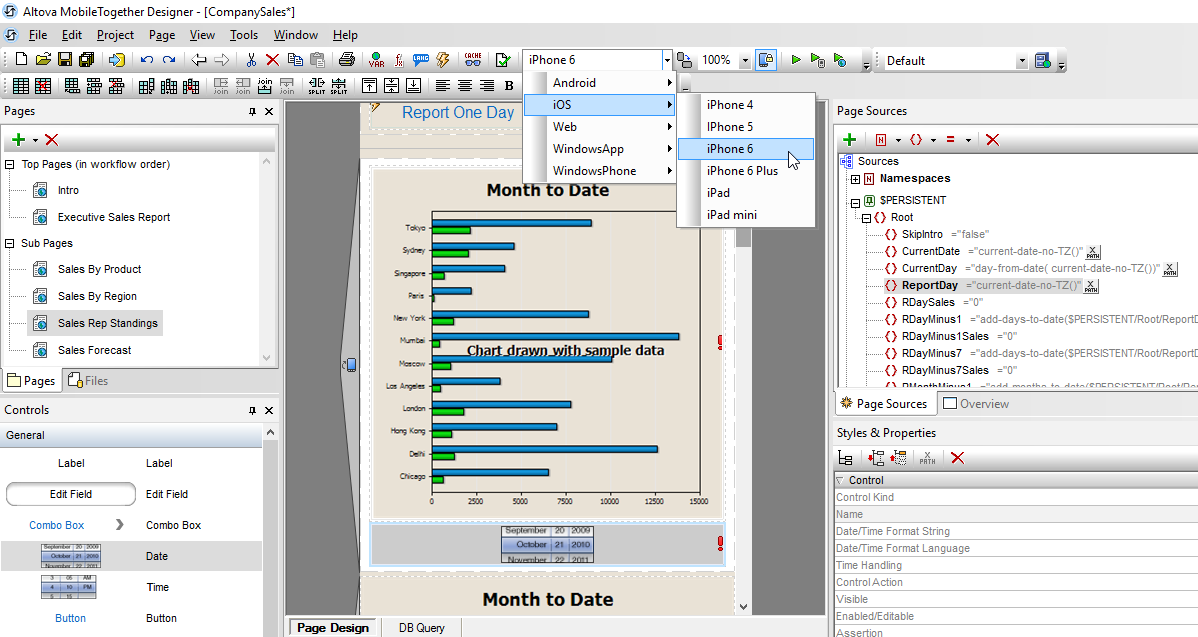1198x637 pixels.
Task: Click the Print icon
Action: 347,60
